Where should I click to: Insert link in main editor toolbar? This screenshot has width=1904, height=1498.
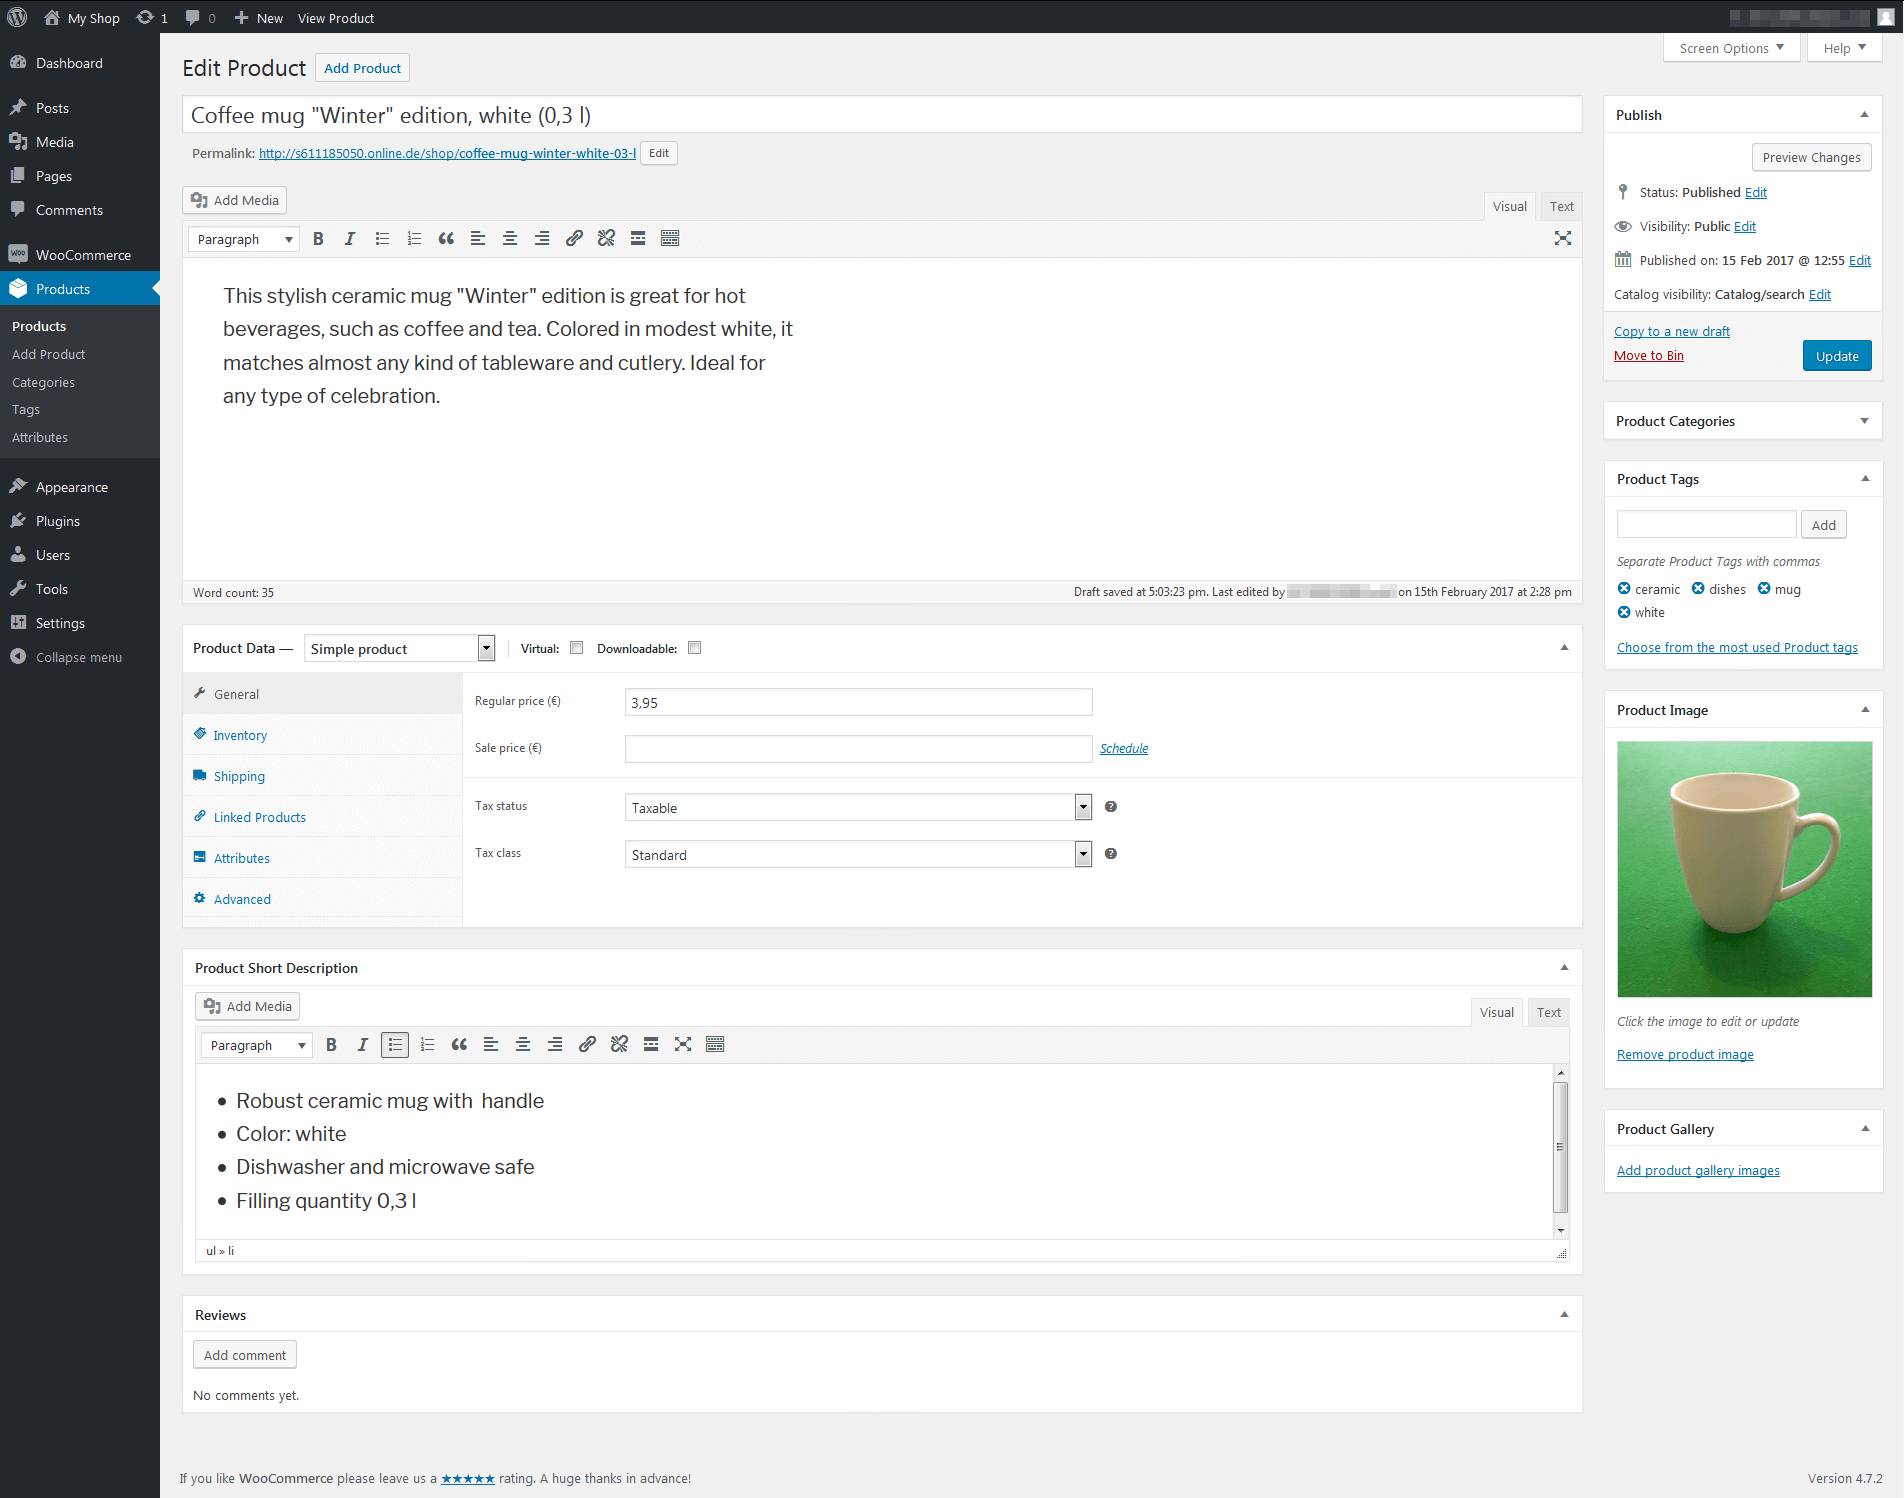(x=574, y=238)
